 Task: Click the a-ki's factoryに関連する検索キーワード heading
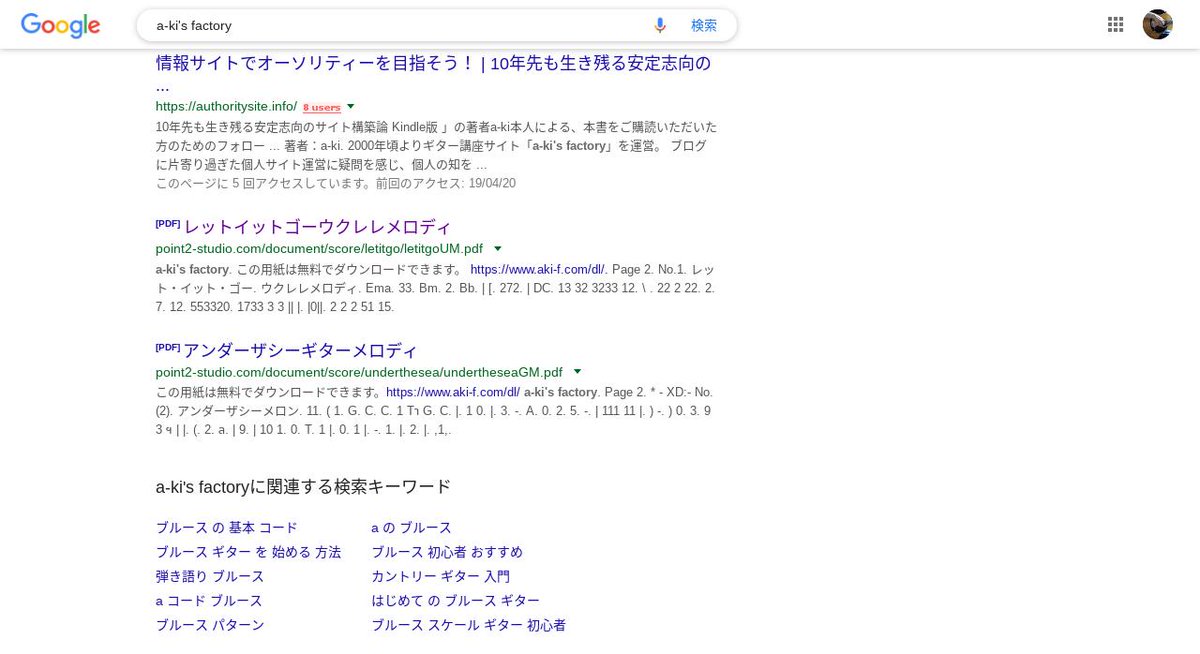click(303, 487)
